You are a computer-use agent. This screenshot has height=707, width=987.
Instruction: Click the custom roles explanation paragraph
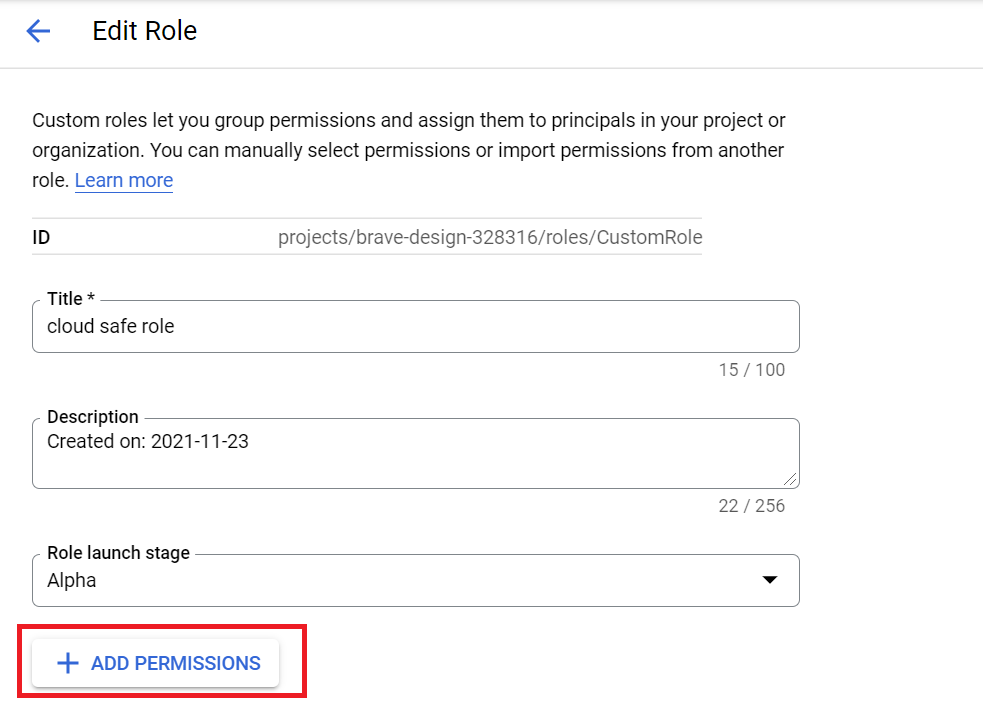point(409,150)
